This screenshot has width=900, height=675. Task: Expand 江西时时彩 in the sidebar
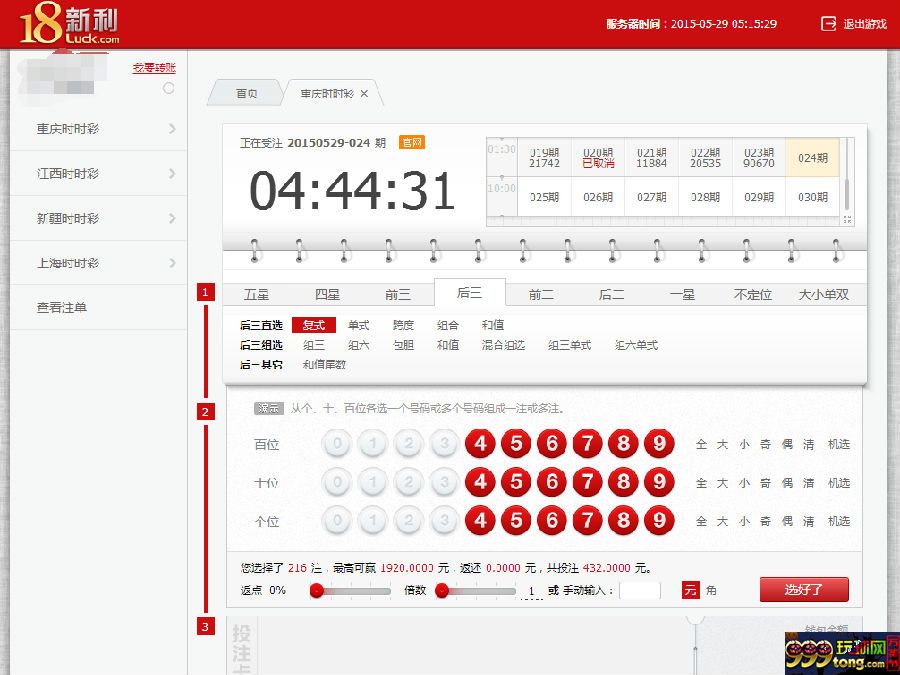point(99,173)
